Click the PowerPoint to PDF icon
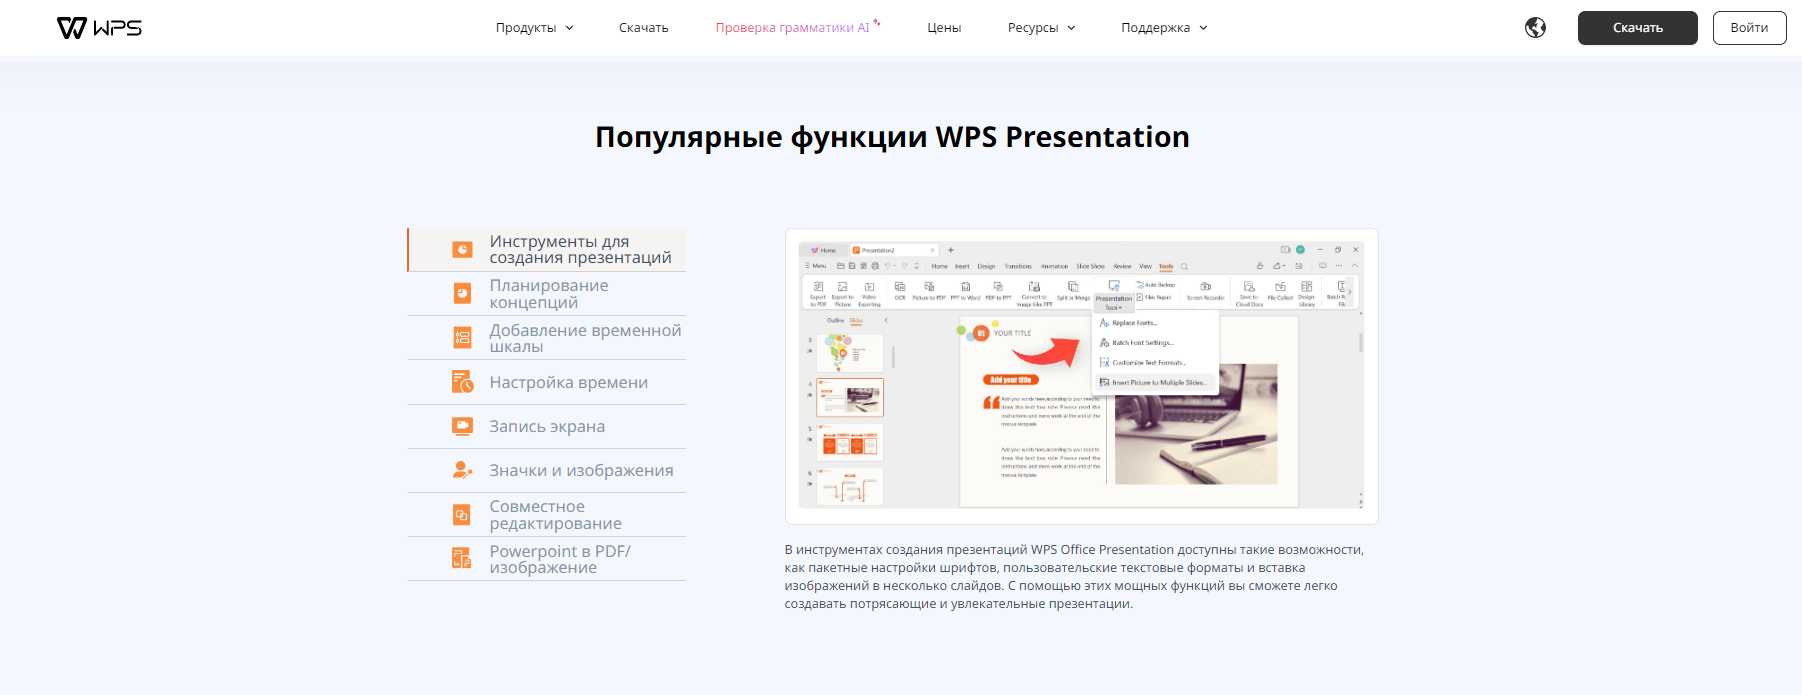 pos(462,559)
